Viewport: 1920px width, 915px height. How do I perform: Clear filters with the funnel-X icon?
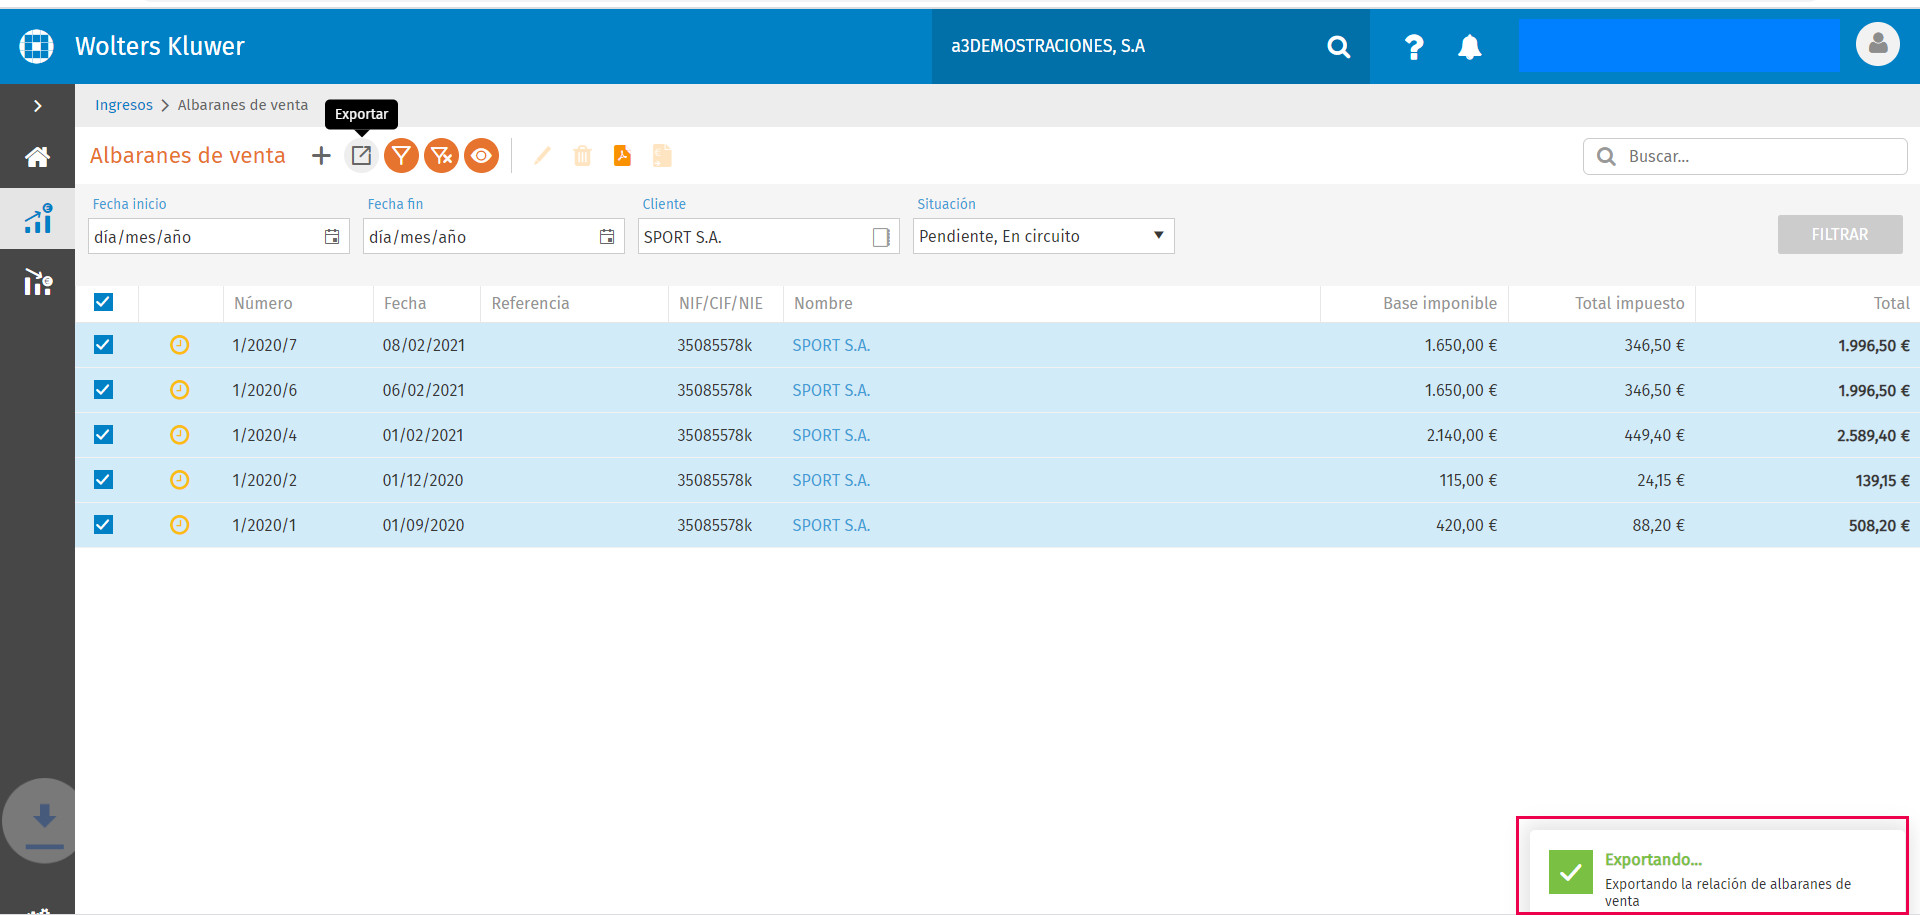(x=441, y=156)
